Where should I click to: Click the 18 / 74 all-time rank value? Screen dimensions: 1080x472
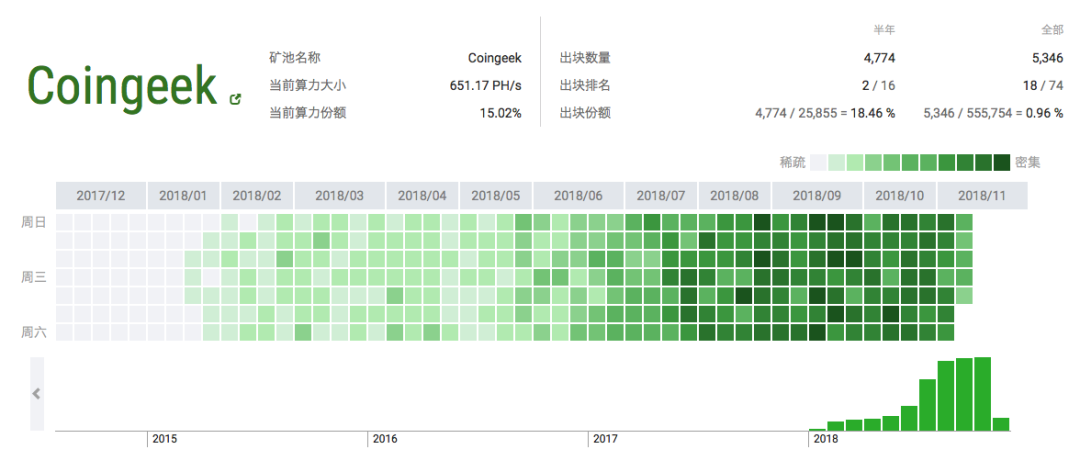1043,86
